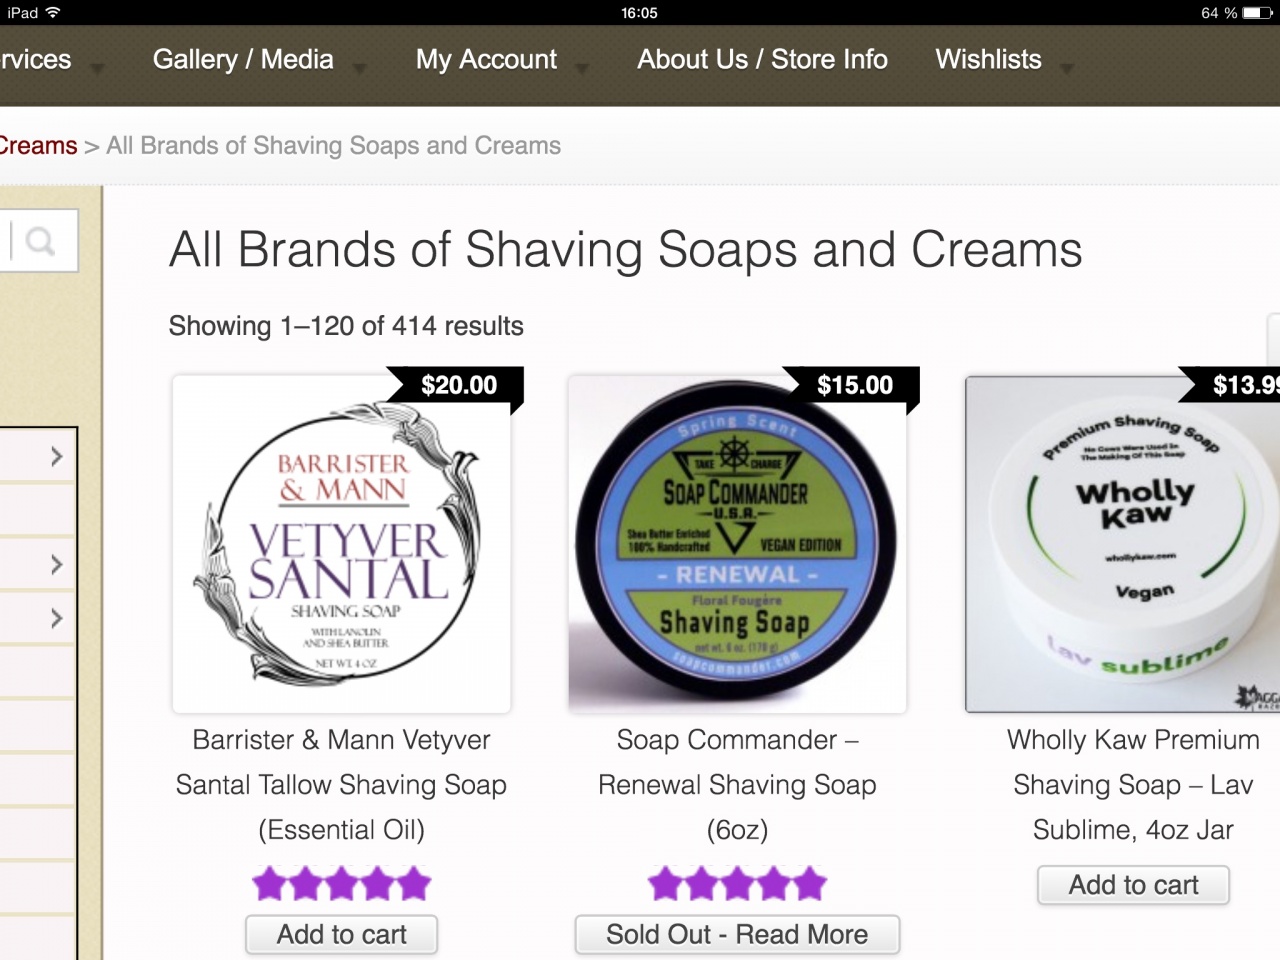
Task: Open the Gallery / Media menu
Action: (x=243, y=60)
